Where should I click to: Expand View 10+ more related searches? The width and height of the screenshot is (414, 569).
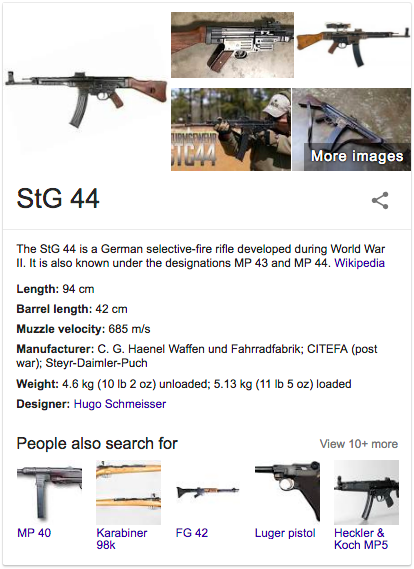[358, 444]
